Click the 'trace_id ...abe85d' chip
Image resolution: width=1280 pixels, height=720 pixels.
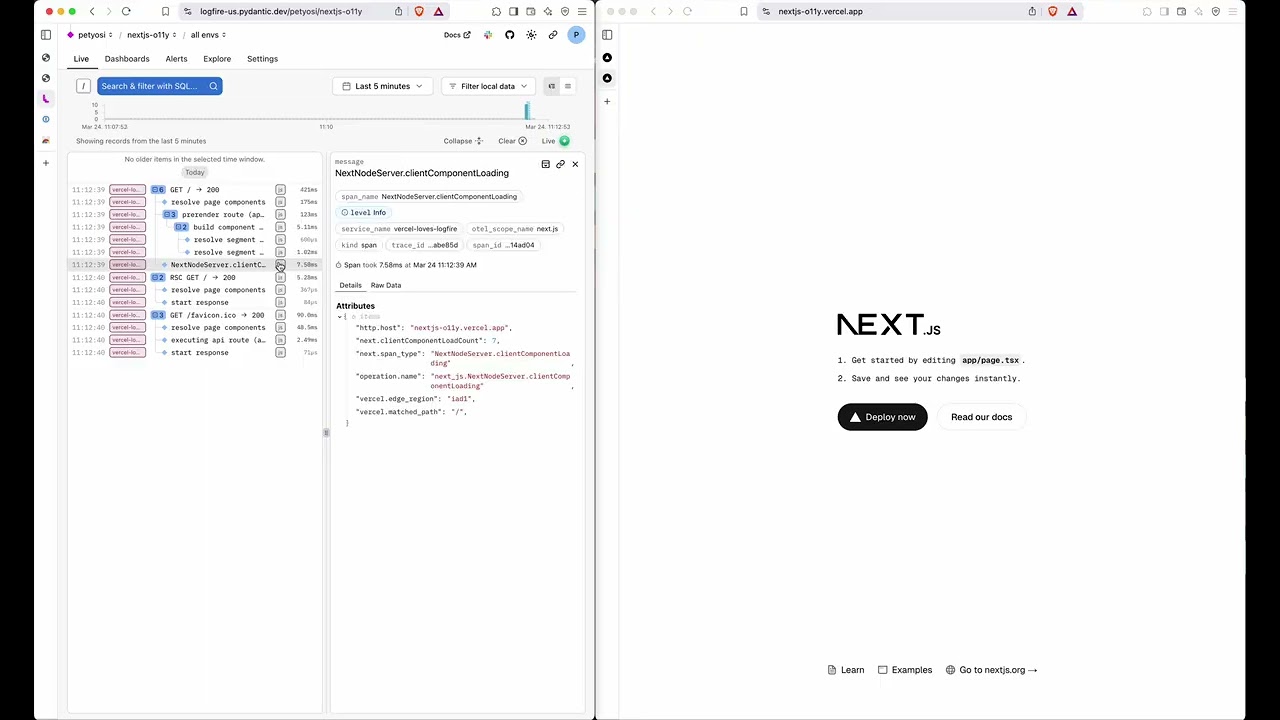click(x=425, y=245)
